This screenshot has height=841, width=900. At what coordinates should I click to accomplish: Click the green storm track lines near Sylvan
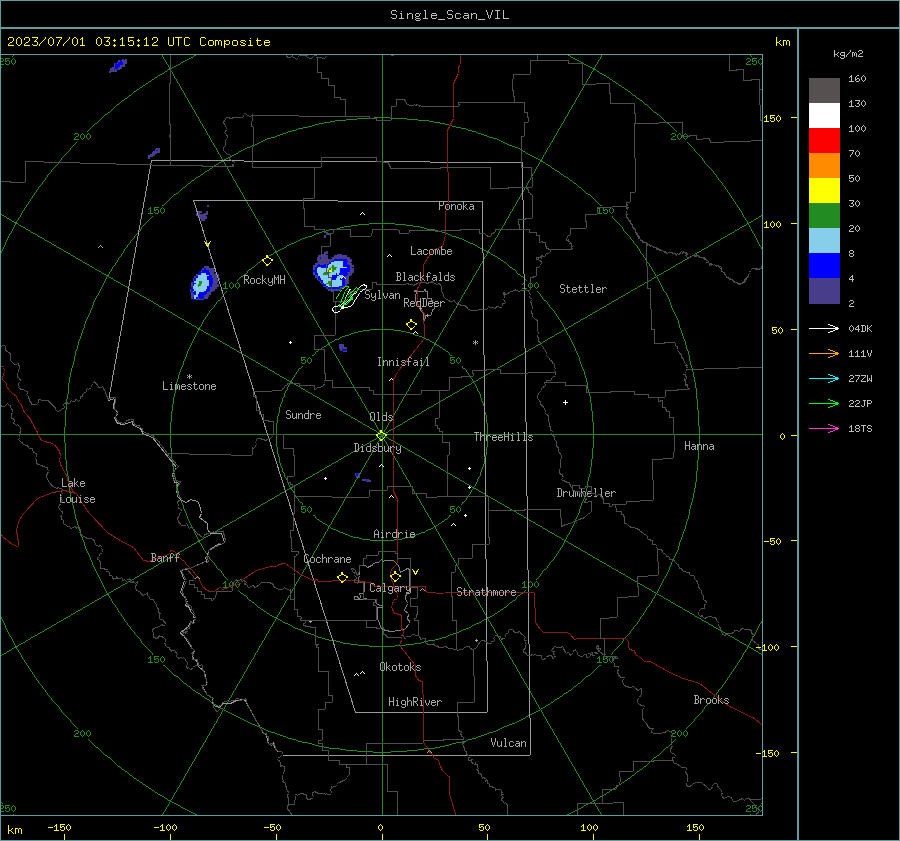click(349, 298)
